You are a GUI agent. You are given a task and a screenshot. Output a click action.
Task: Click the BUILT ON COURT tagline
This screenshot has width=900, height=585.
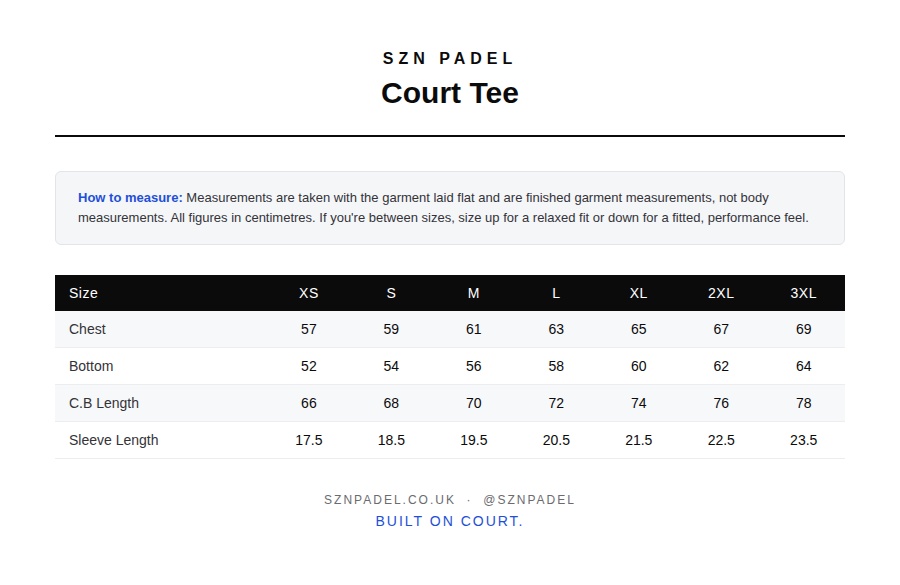(449, 521)
